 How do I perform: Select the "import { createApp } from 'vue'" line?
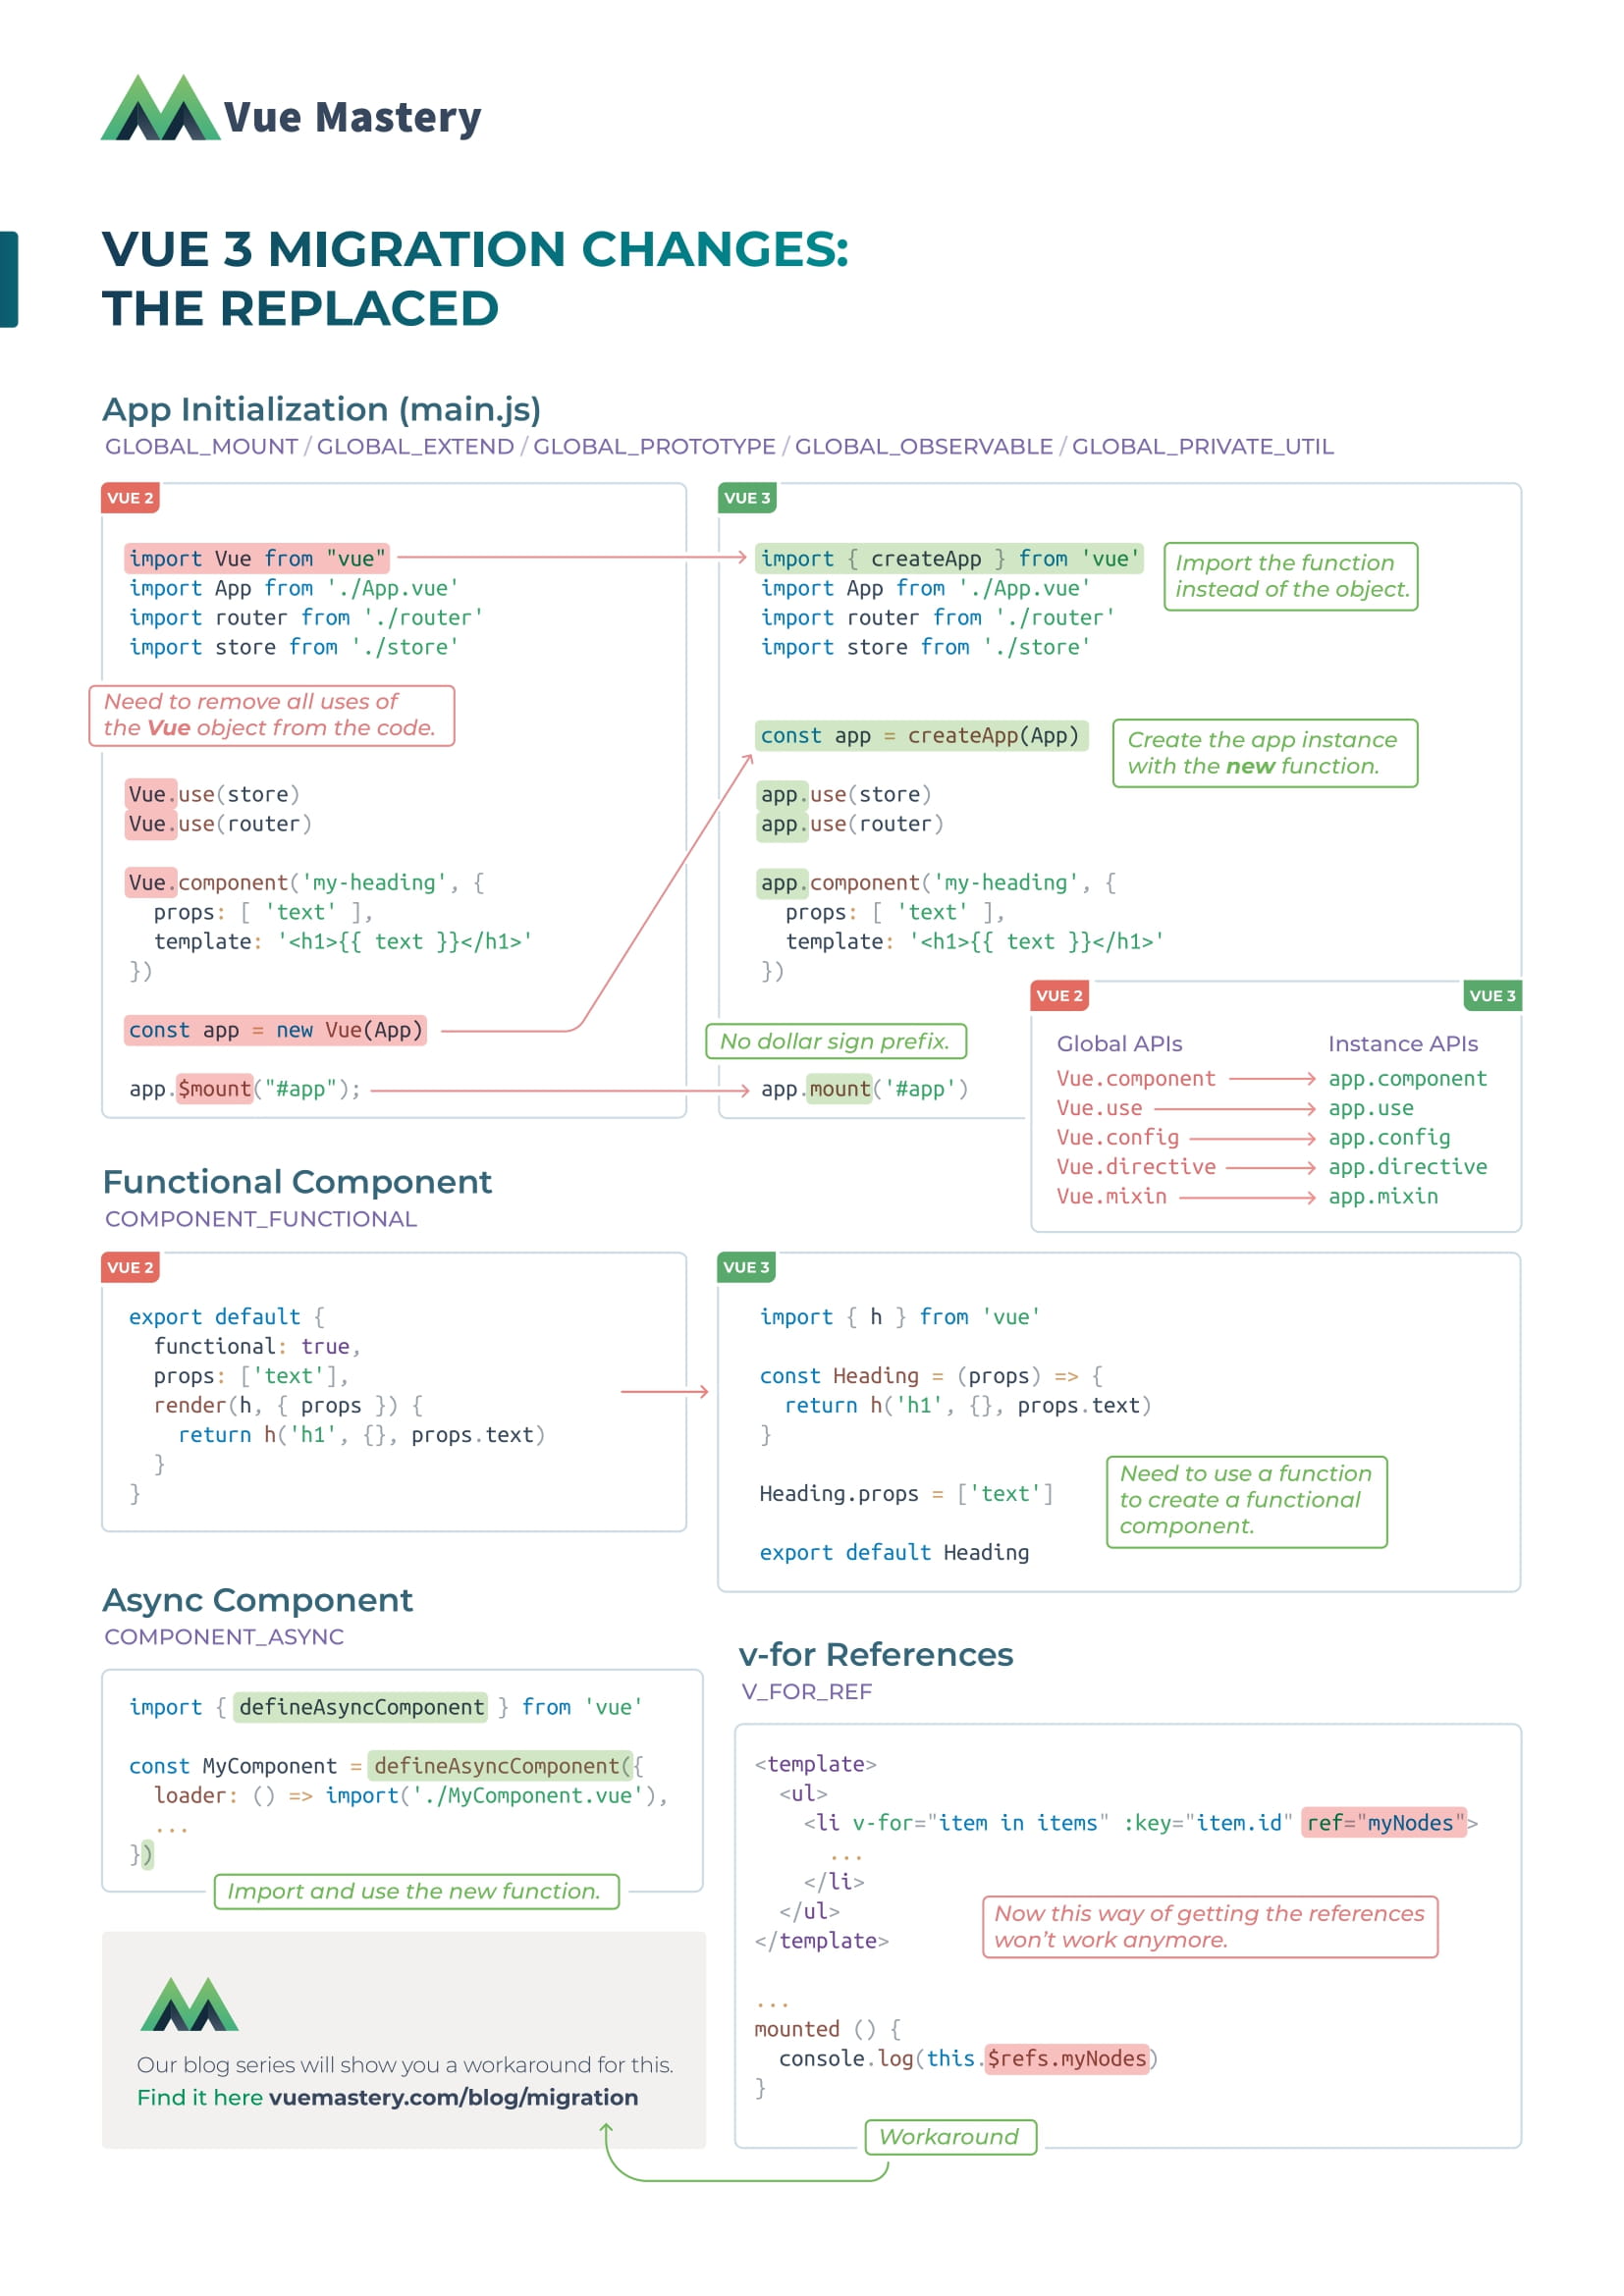click(949, 558)
